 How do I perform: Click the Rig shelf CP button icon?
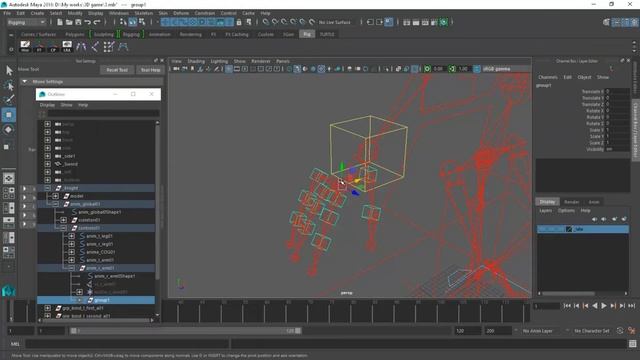point(53,47)
